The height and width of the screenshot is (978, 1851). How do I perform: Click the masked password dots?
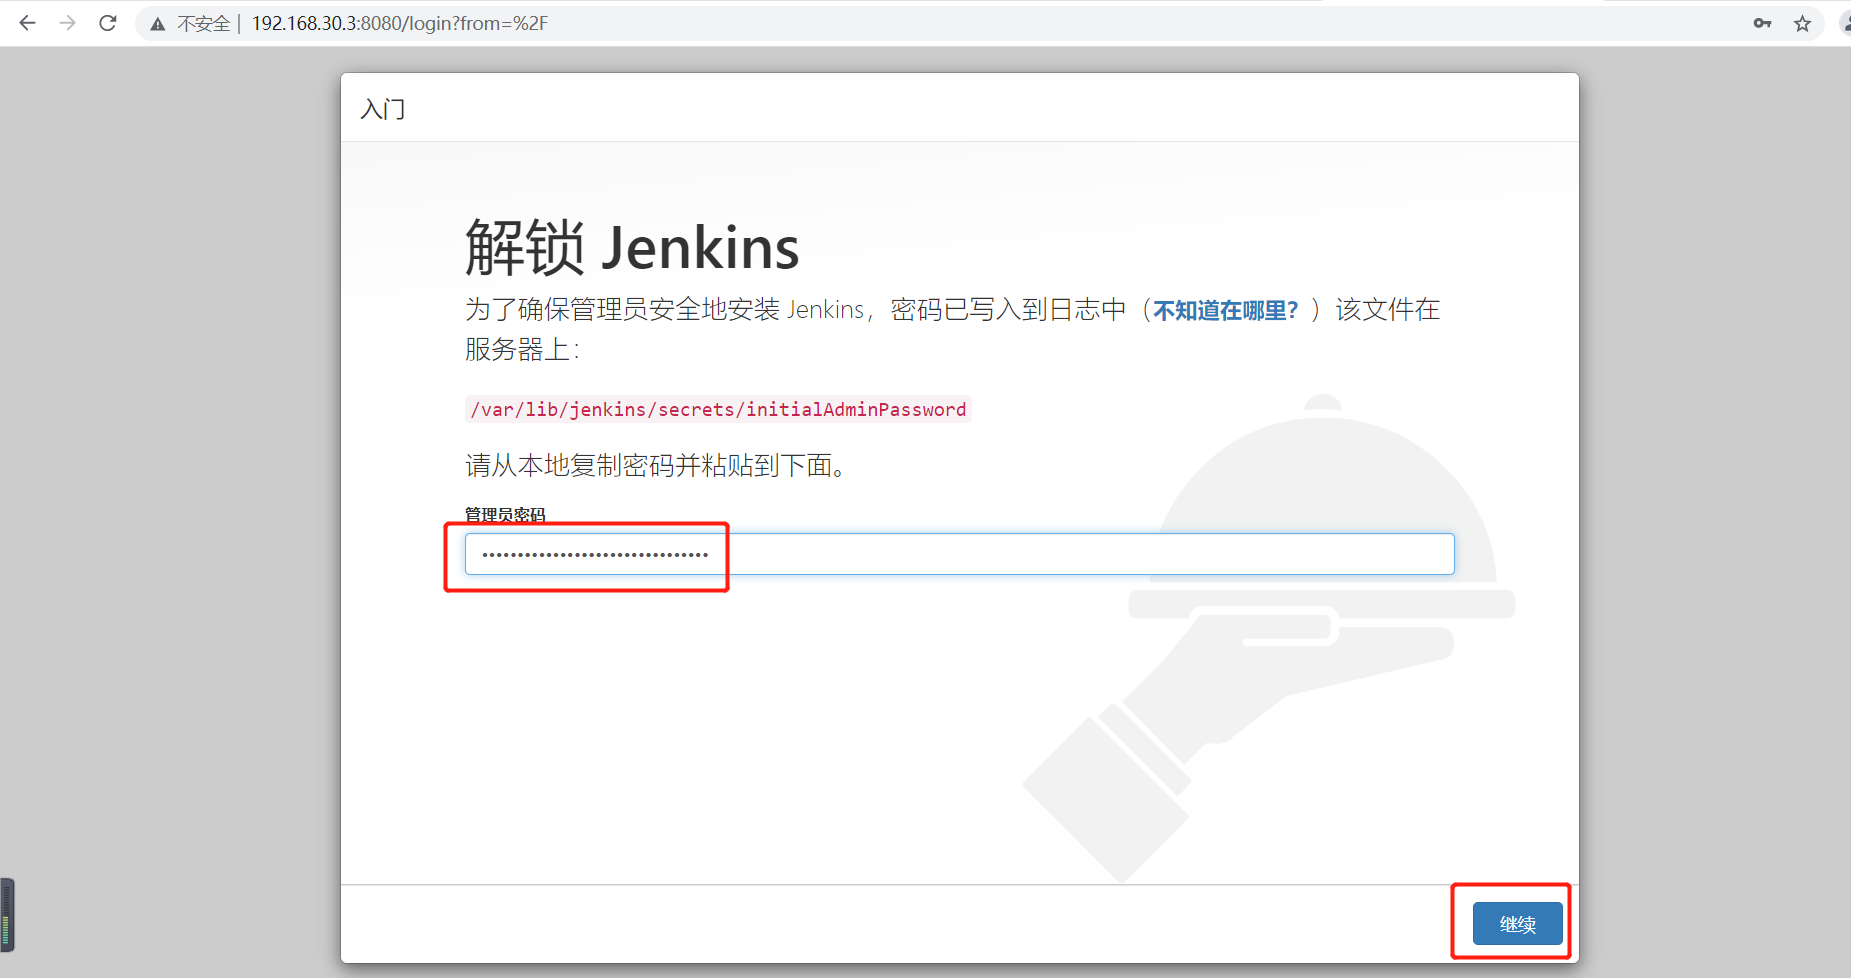(592, 553)
